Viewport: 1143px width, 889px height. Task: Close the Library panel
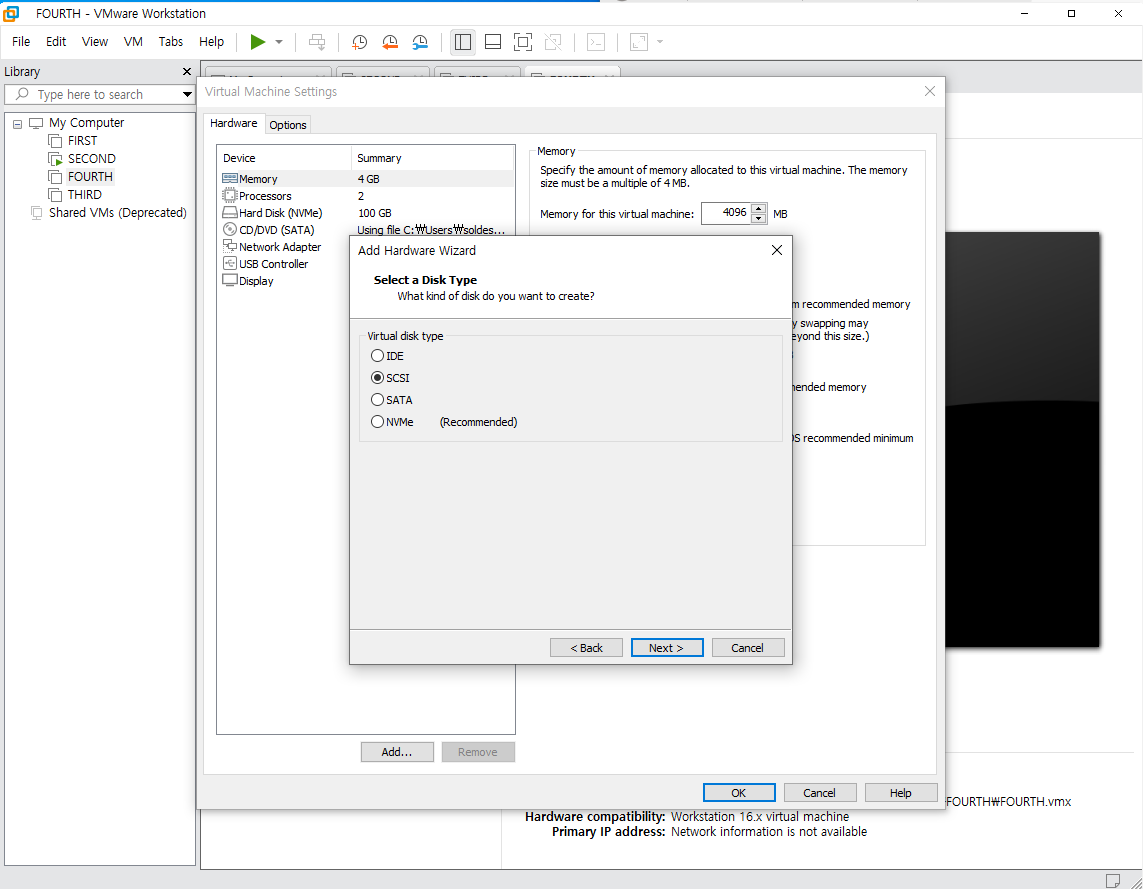coord(187,71)
